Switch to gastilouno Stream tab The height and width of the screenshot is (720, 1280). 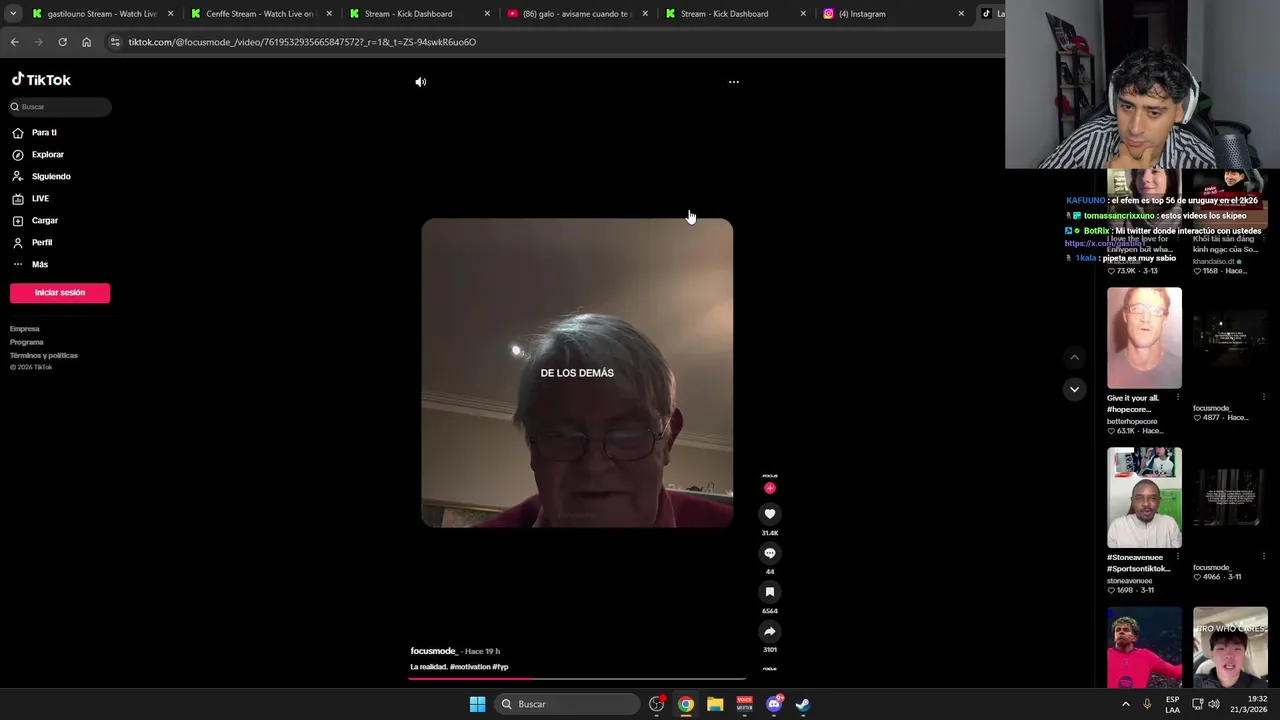coord(102,14)
